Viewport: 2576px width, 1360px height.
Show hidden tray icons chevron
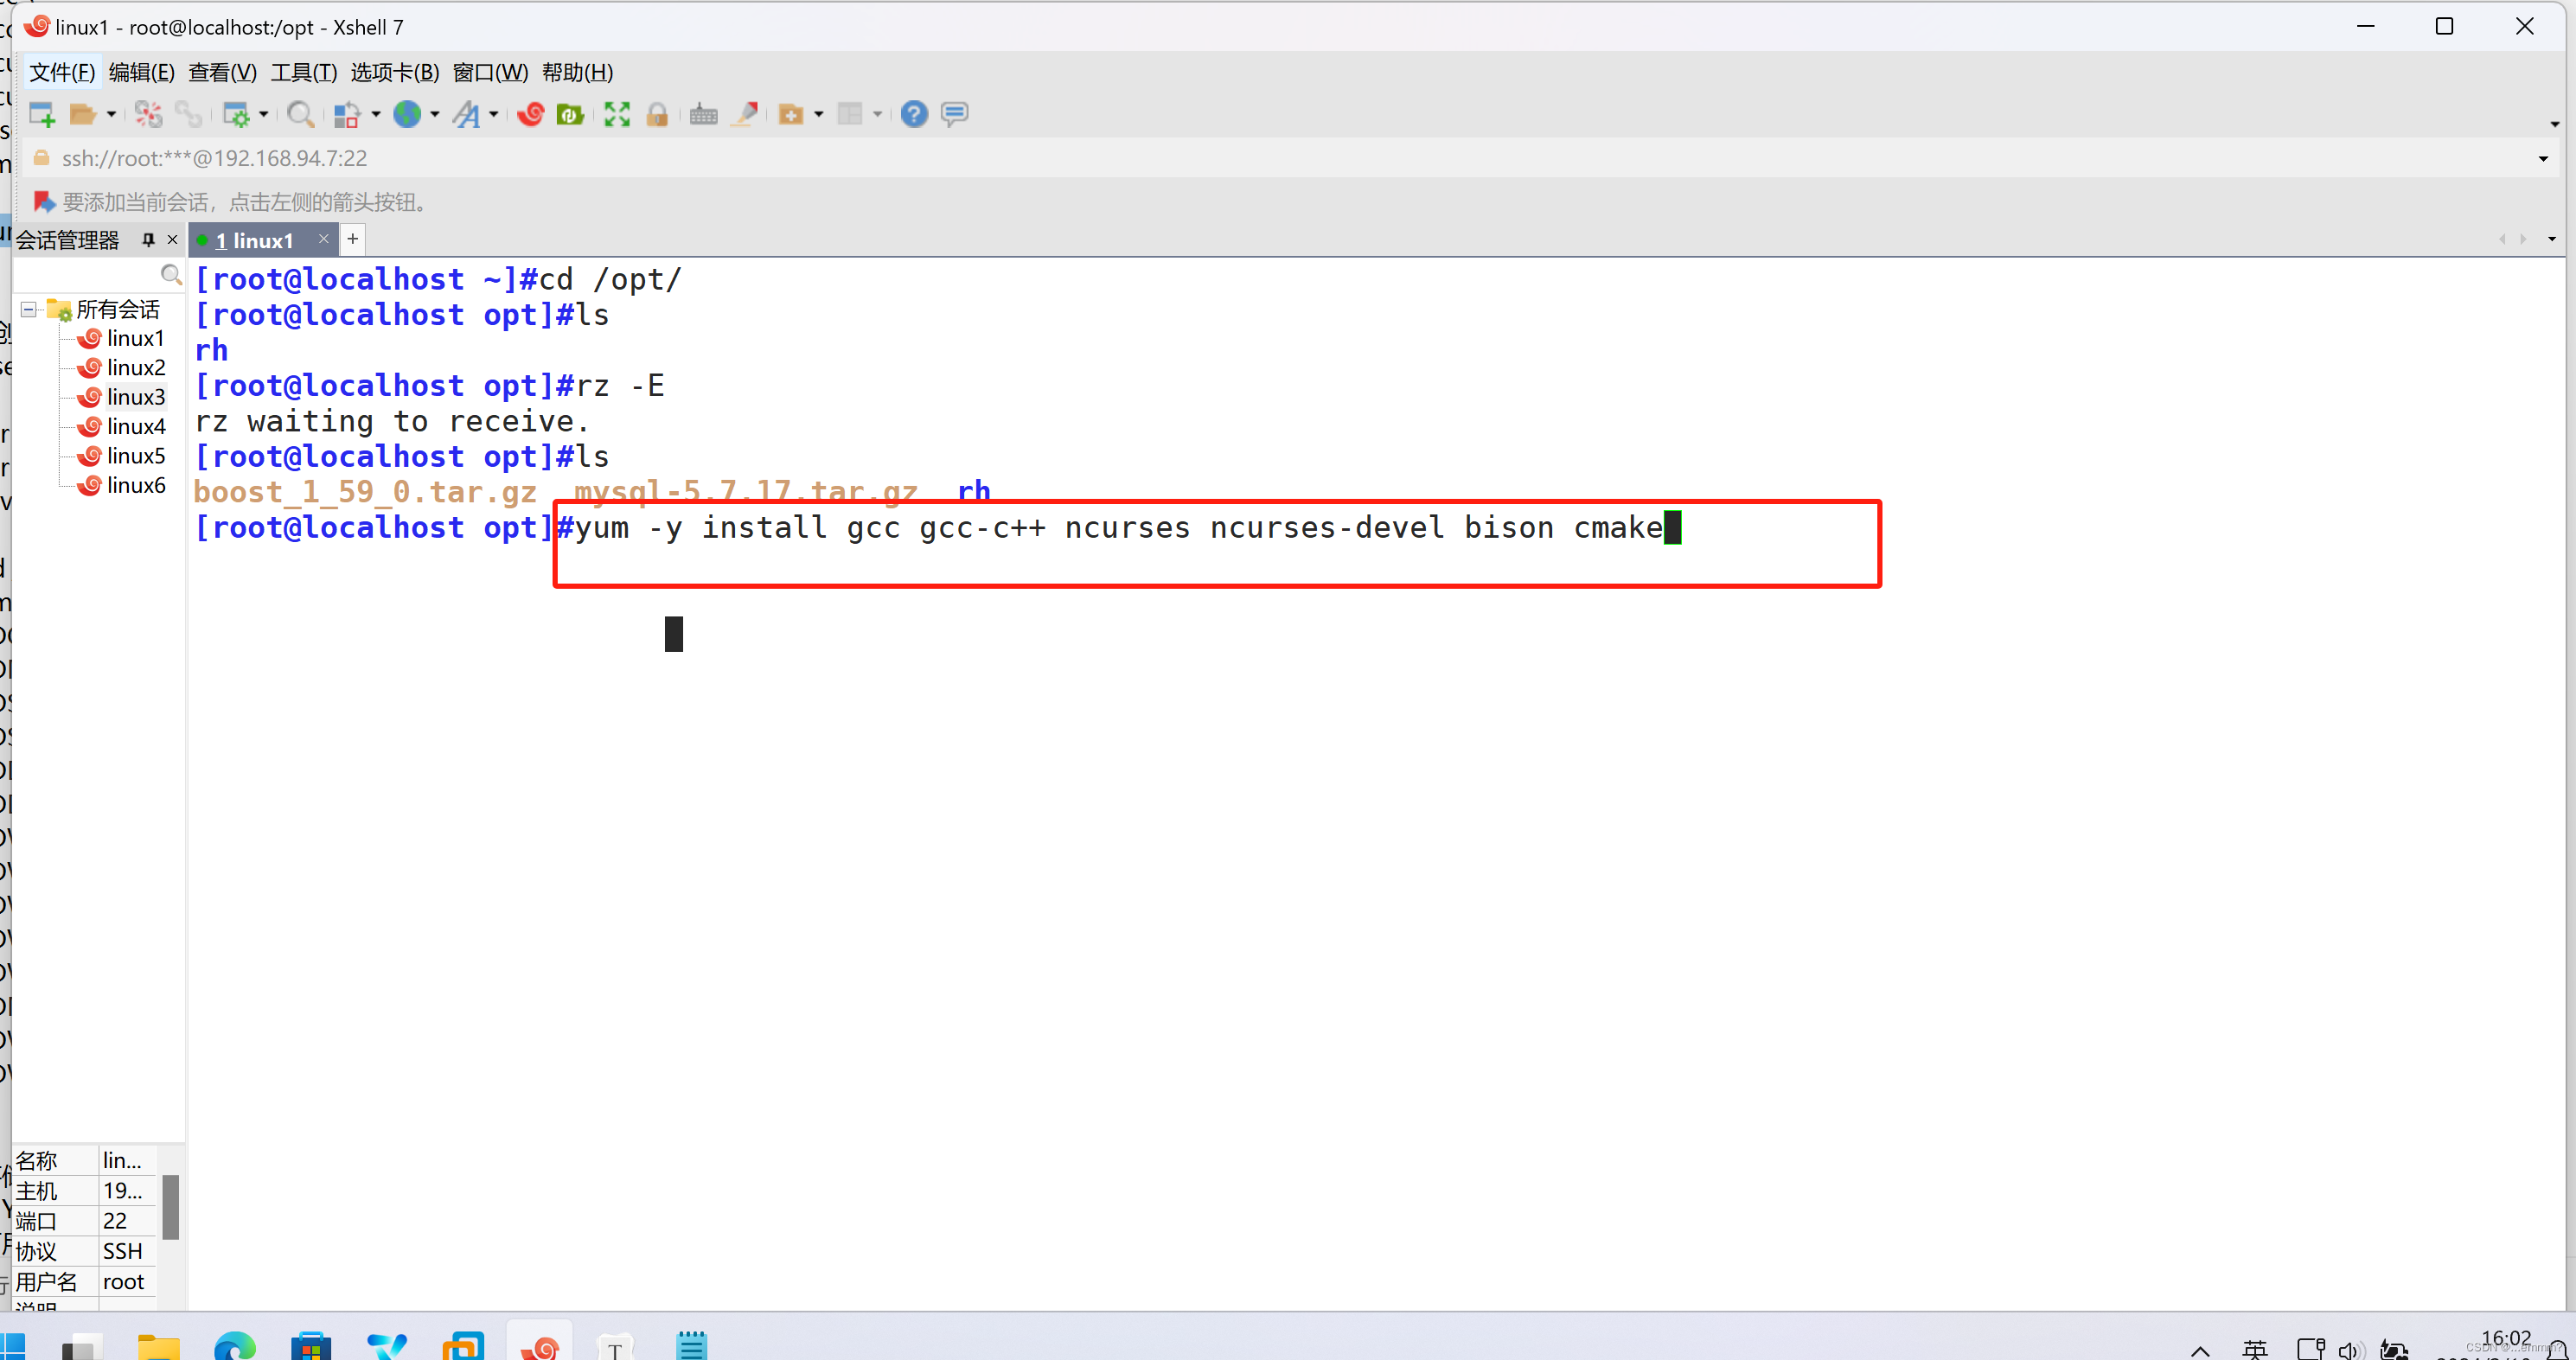coord(2200,1351)
